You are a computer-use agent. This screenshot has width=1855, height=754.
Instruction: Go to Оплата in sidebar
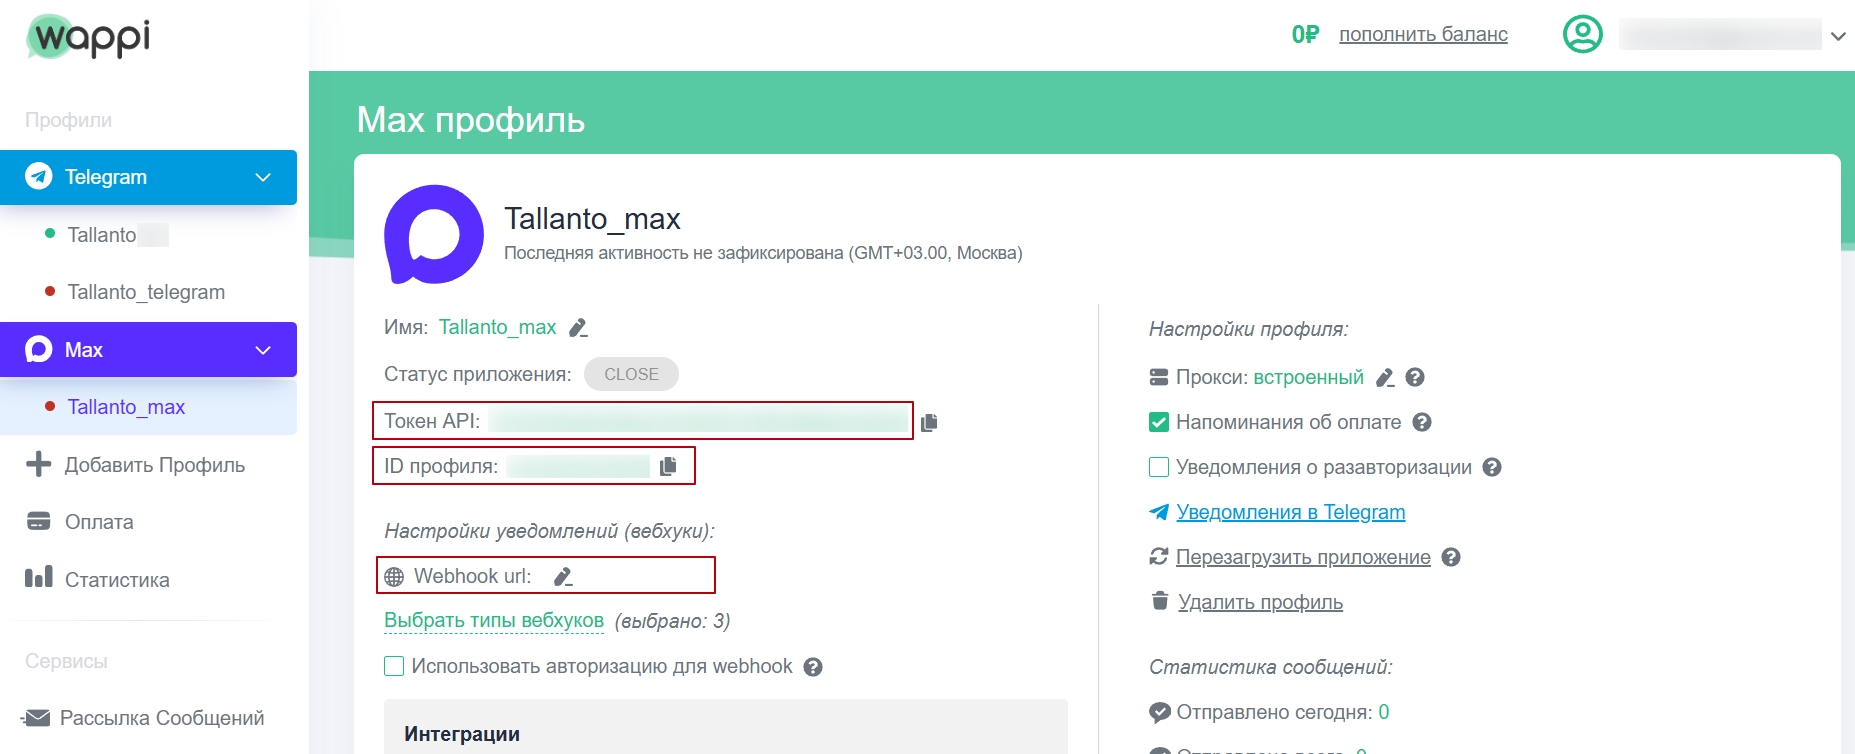[98, 522]
